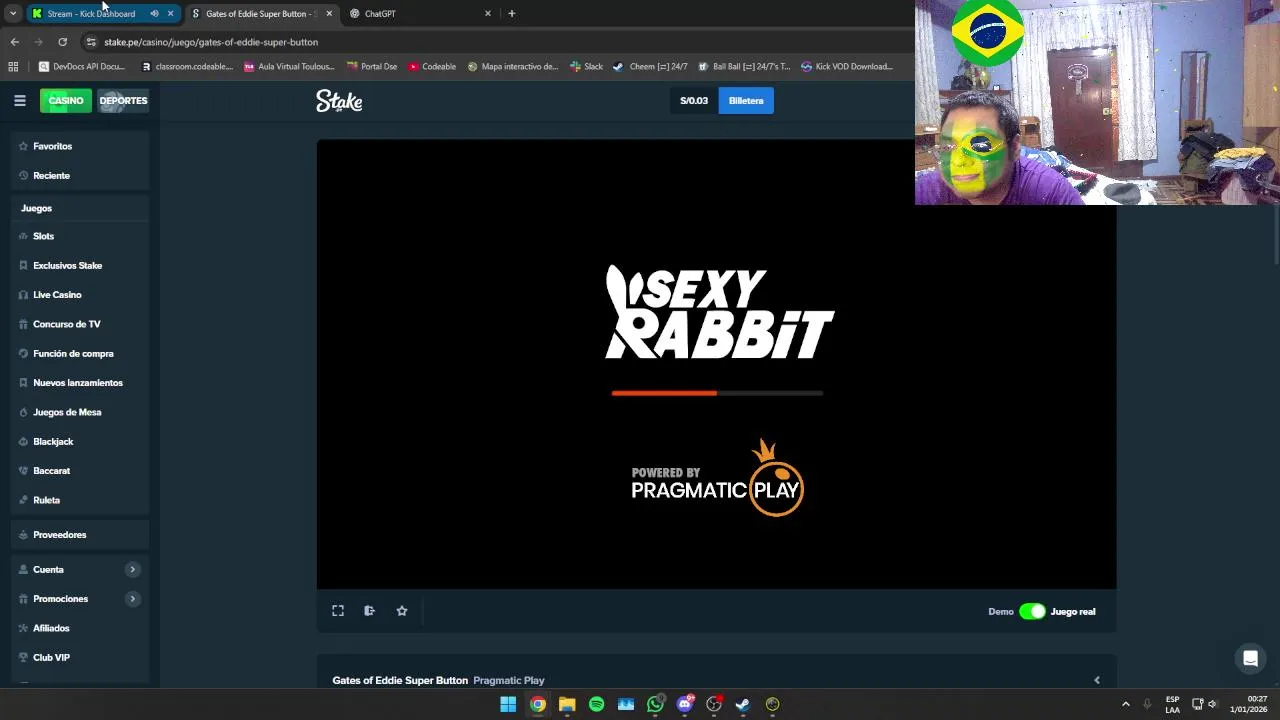Image resolution: width=1280 pixels, height=720 pixels.
Task: Open the browser apps grid in bookmarks bar
Action: tap(13, 67)
